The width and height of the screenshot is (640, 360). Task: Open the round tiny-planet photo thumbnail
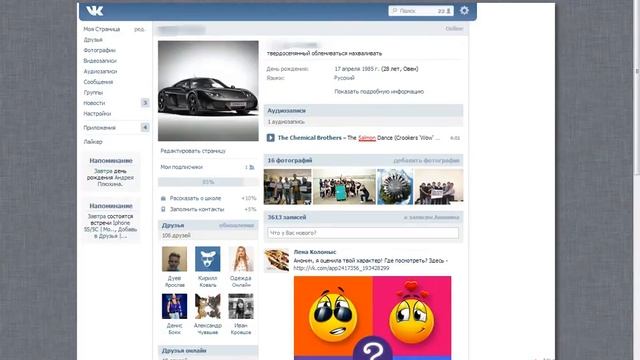point(395,187)
